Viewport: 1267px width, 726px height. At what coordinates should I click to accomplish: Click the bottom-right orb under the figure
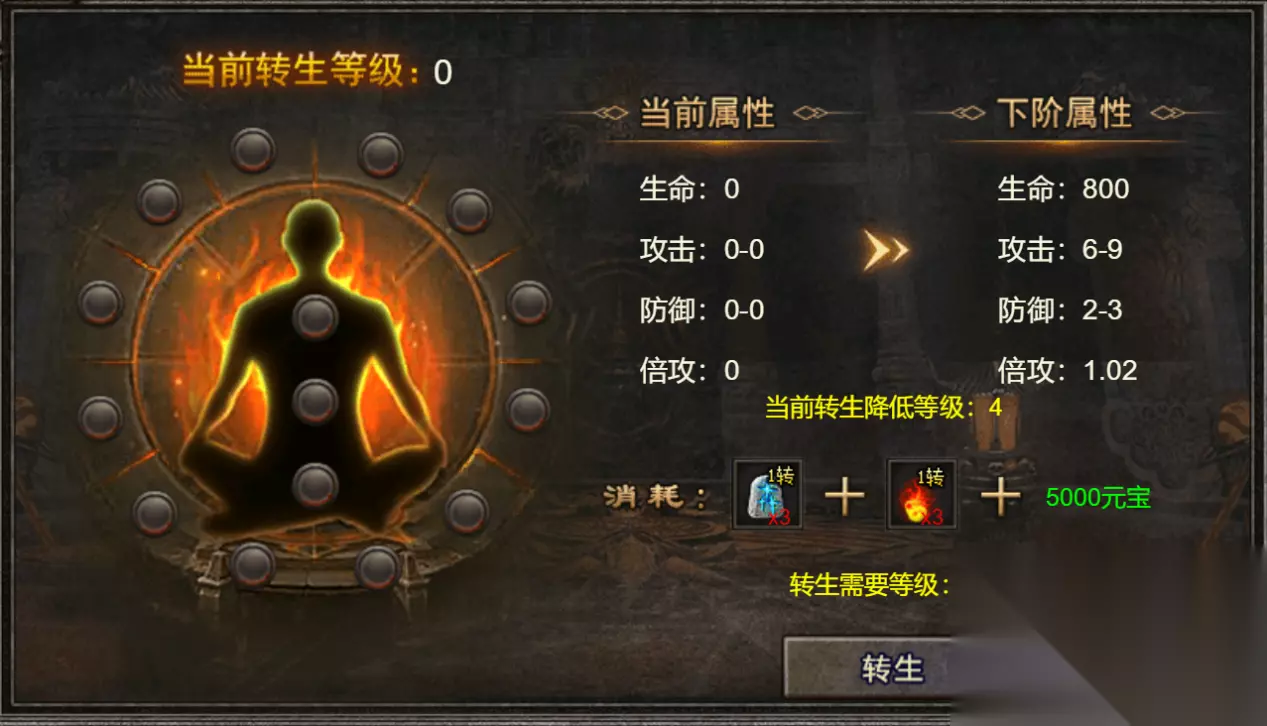pos(378,567)
